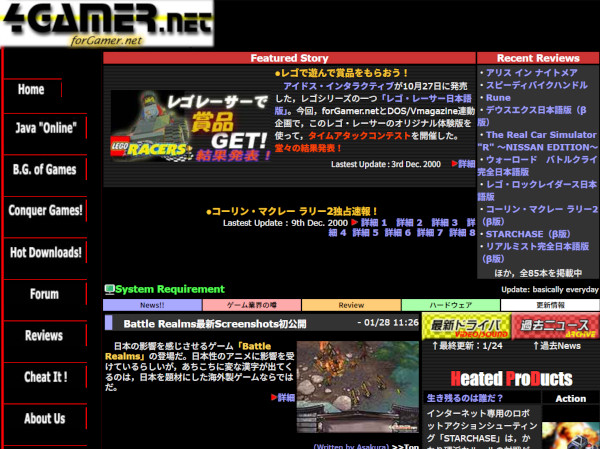The image size is (600, 449).
Task: Open コーリン・マクレー ラリー2 (β版) review
Action: (x=538, y=215)
